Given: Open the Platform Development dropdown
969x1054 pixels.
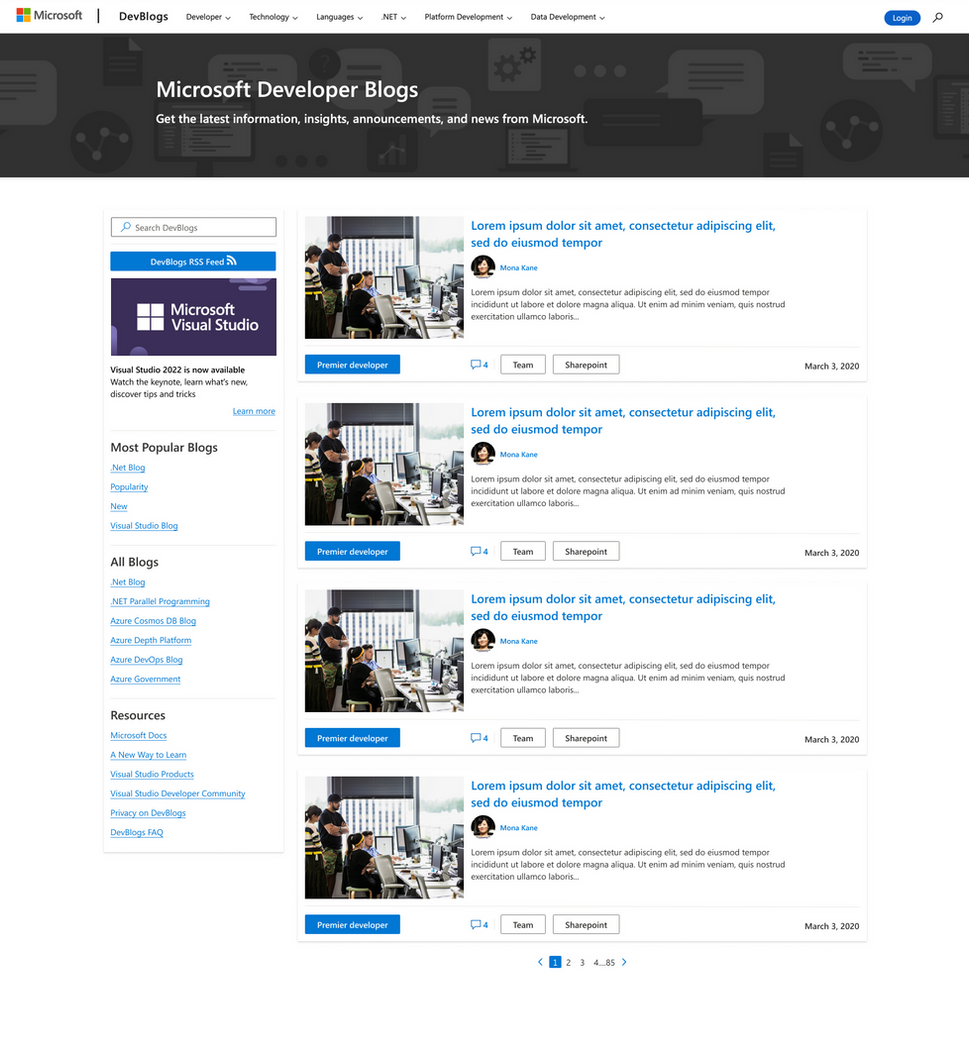Looking at the screenshot, I should [x=466, y=17].
